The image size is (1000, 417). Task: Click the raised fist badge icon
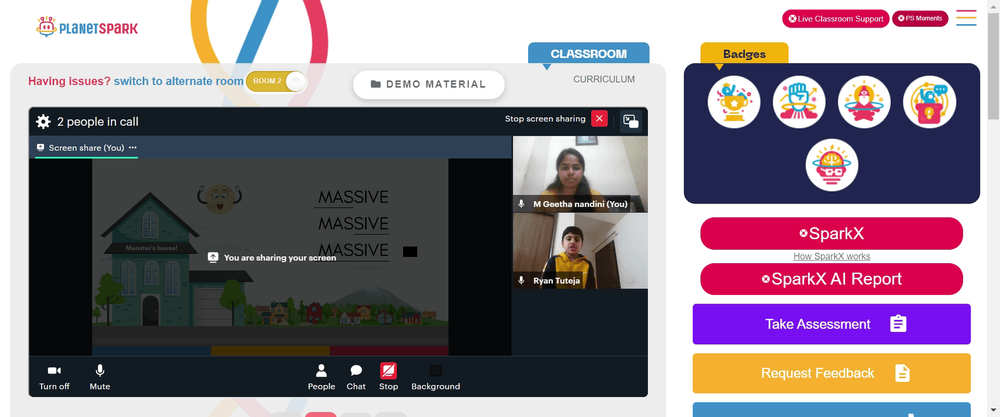(799, 102)
